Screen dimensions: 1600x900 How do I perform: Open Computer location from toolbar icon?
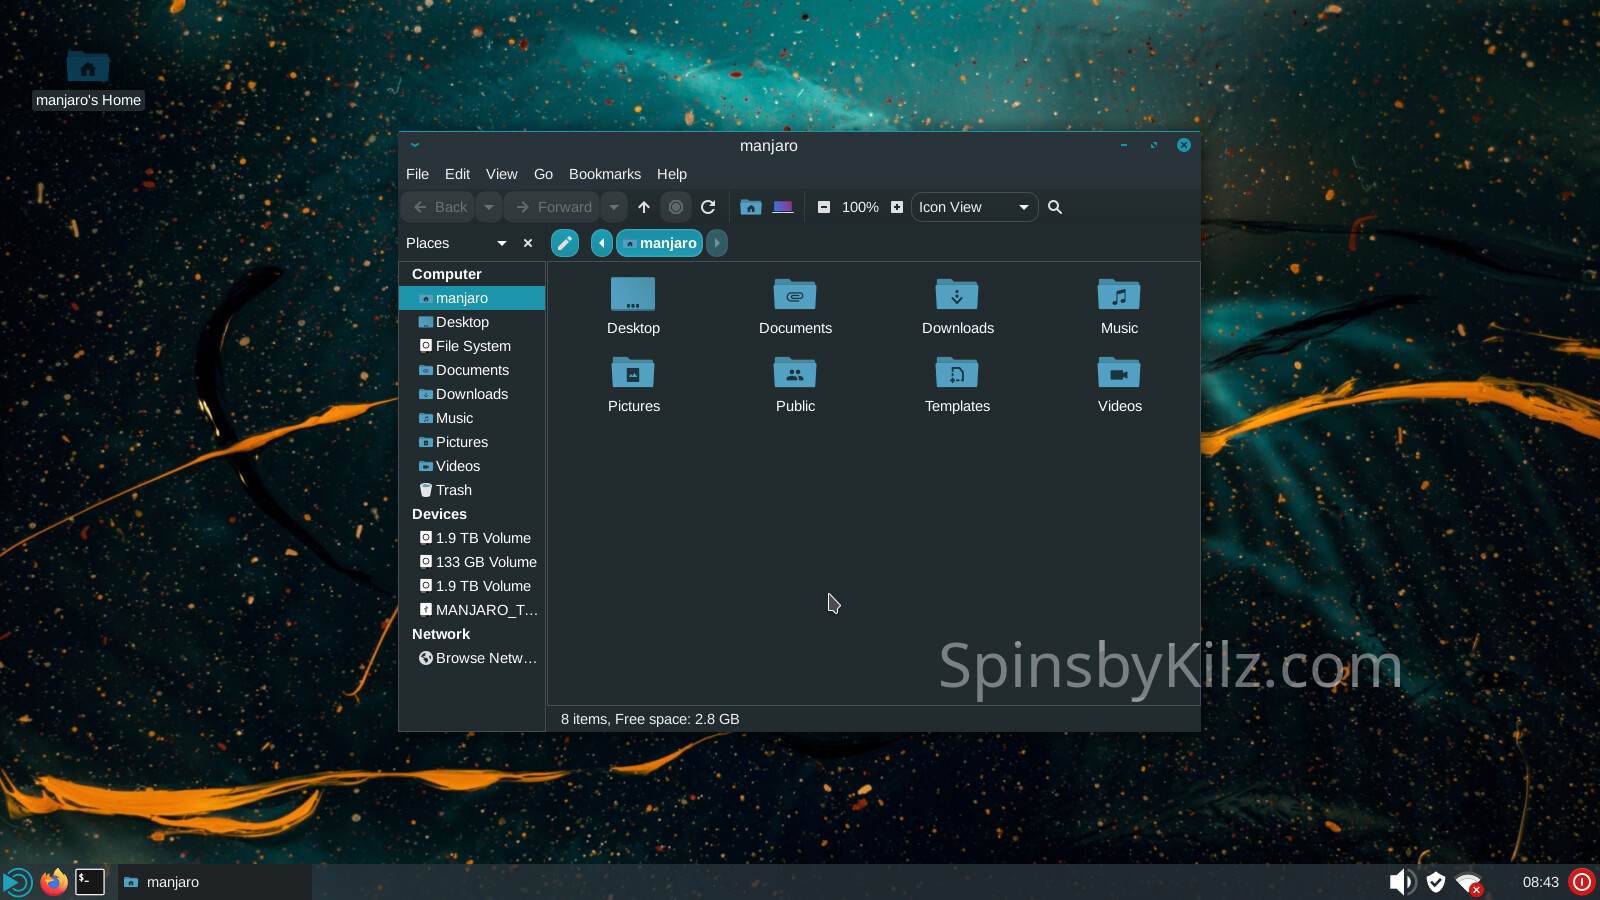point(783,207)
